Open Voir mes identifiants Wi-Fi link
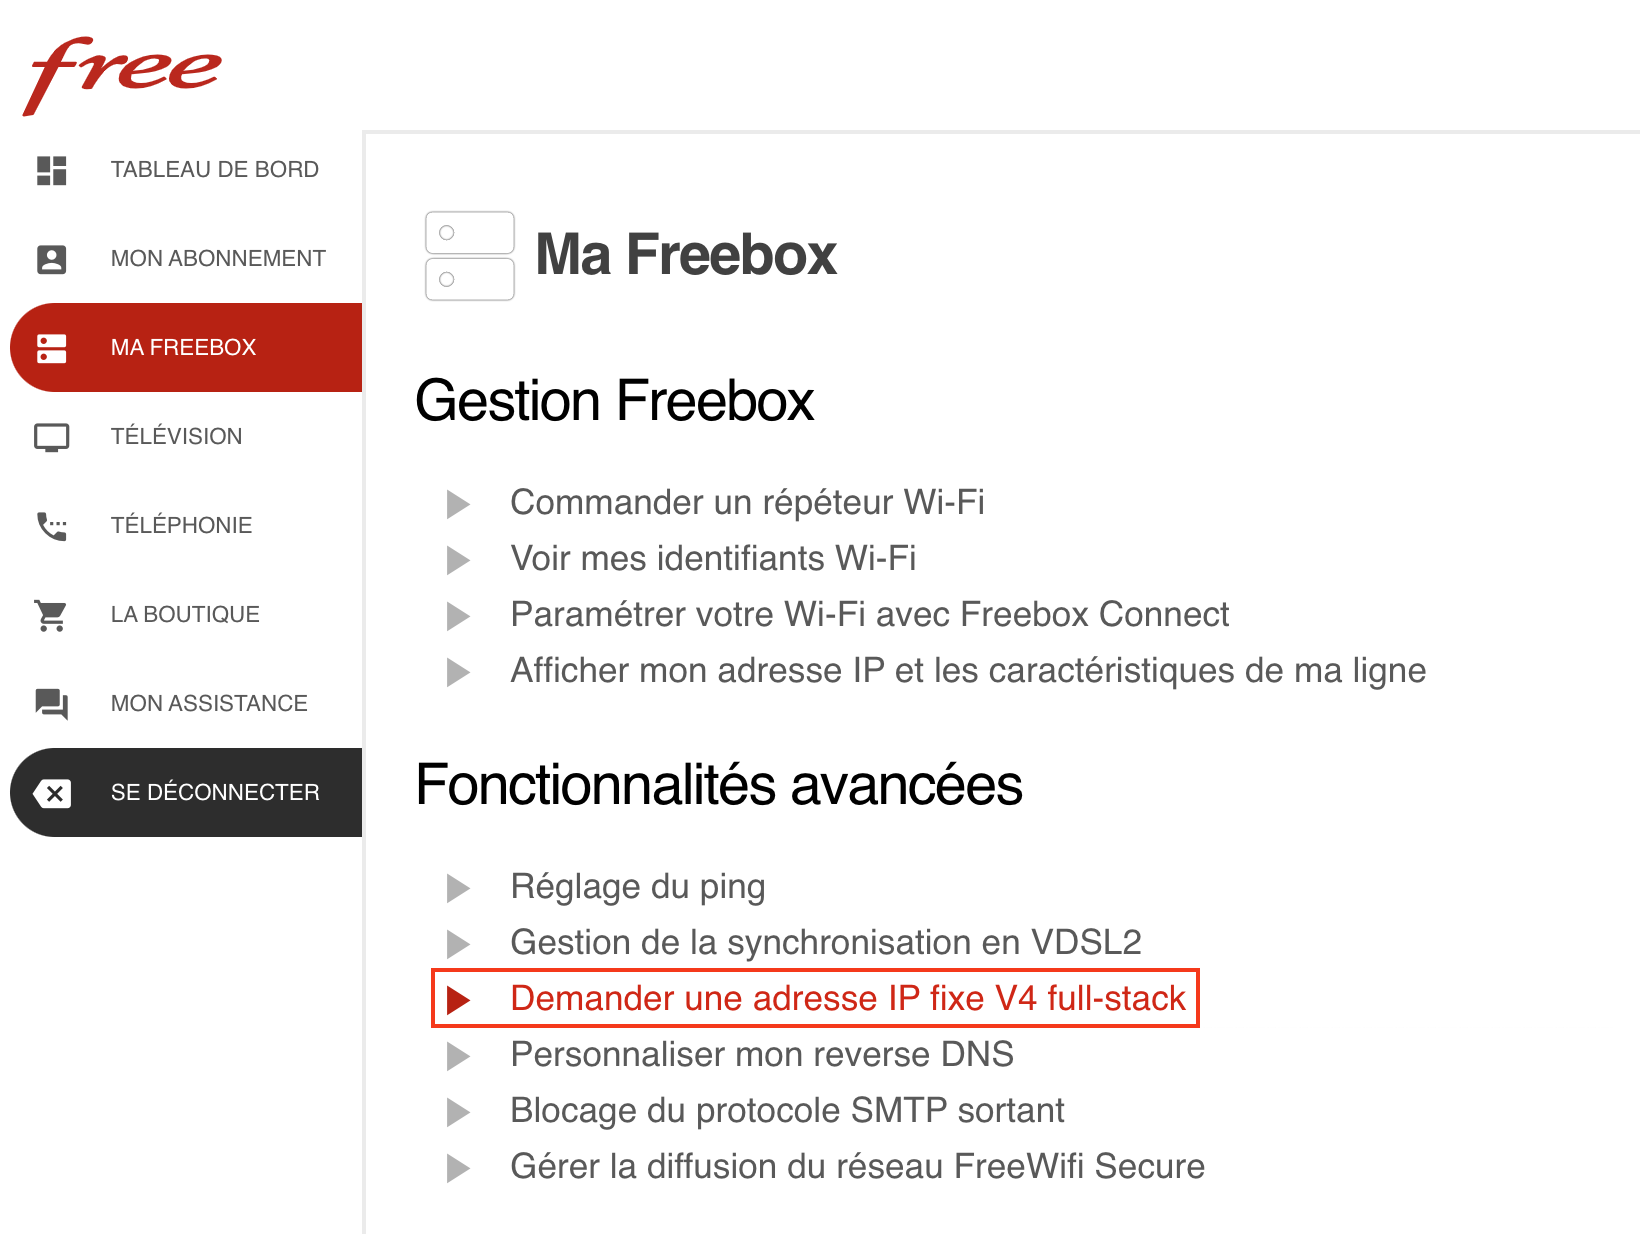Screen dimensions: 1640x1234 click(713, 558)
